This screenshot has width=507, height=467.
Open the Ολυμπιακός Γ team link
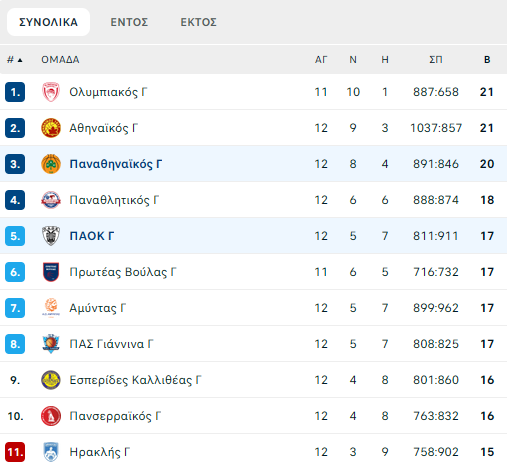[x=108, y=92]
